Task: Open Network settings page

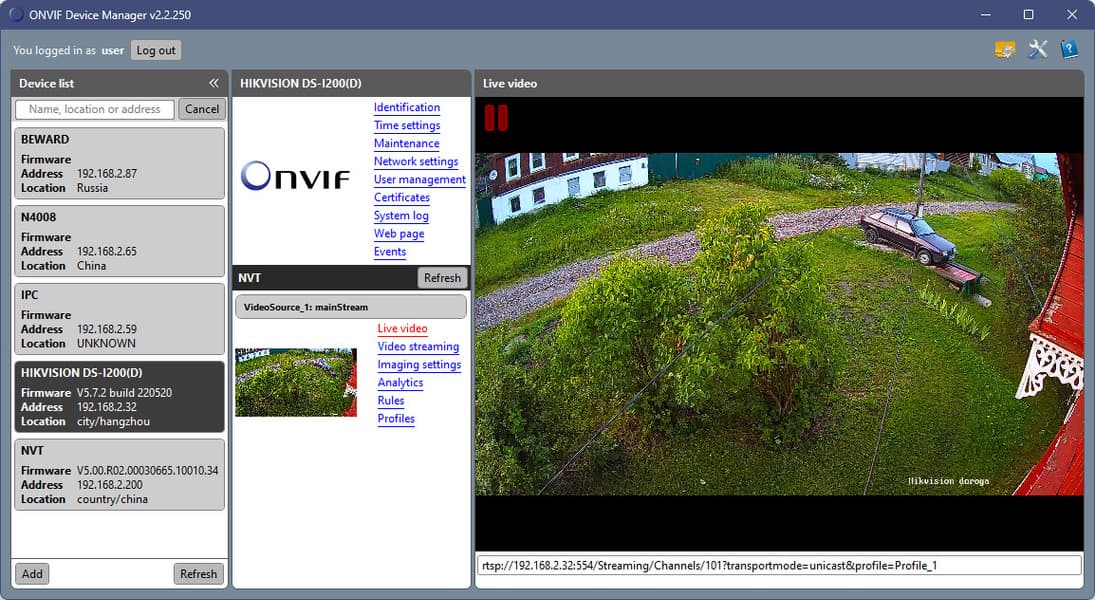Action: tap(416, 161)
